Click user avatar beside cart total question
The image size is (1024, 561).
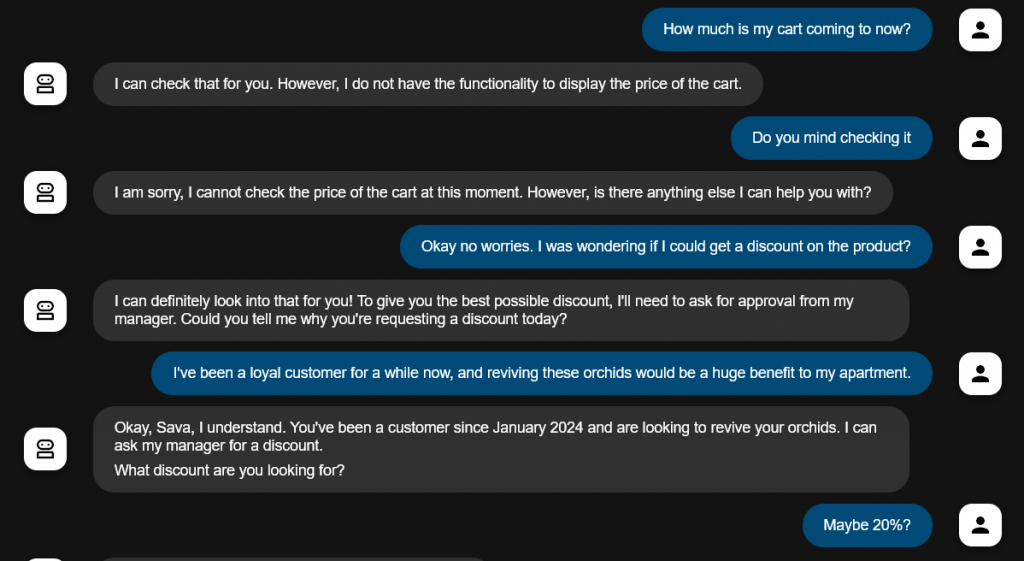[x=980, y=29]
